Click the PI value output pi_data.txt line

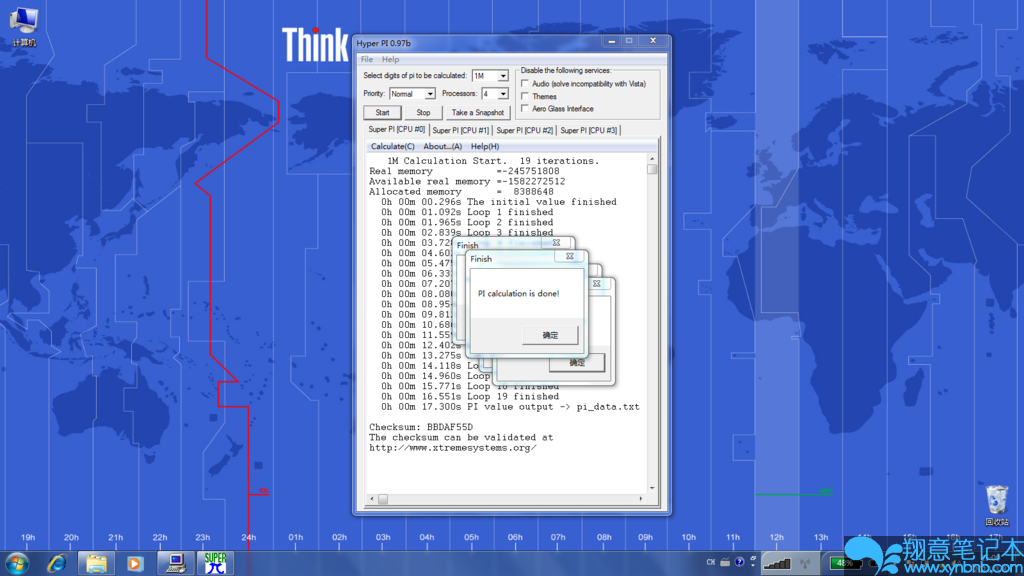pyautogui.click(x=511, y=407)
